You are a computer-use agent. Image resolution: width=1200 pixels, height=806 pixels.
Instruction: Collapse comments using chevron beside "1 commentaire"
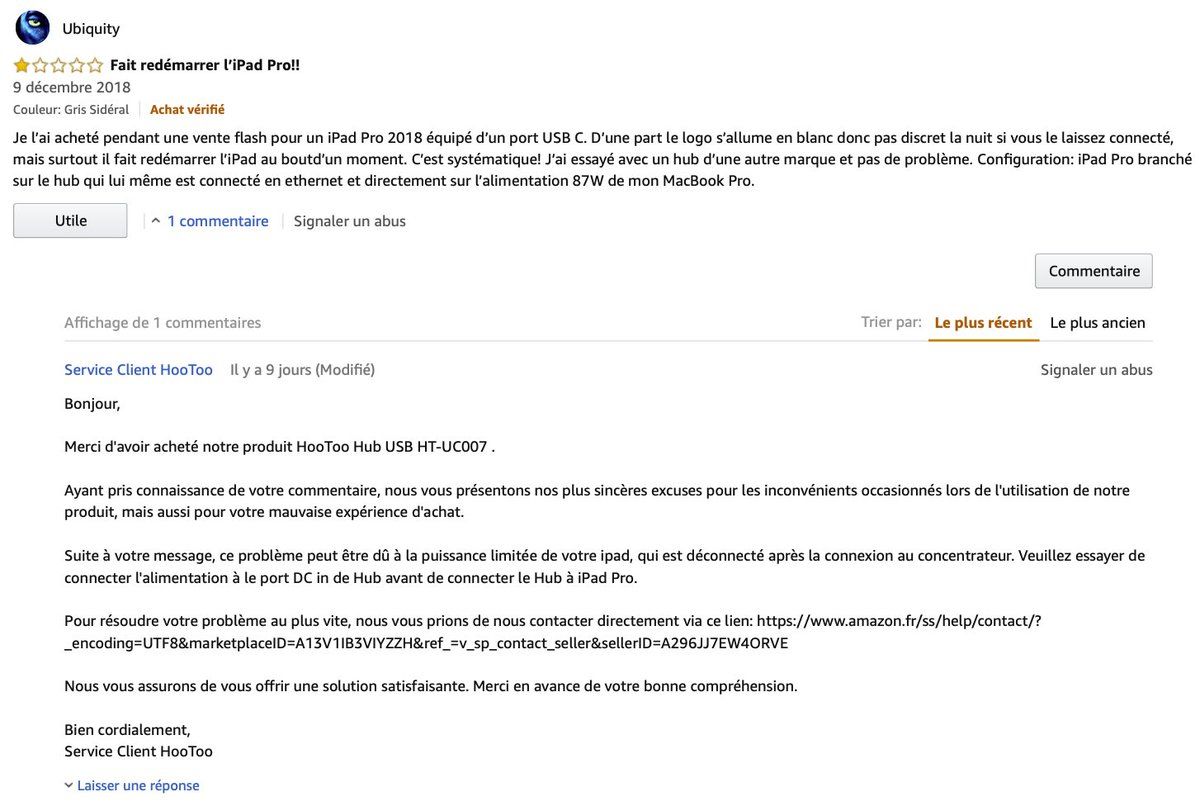click(x=156, y=221)
